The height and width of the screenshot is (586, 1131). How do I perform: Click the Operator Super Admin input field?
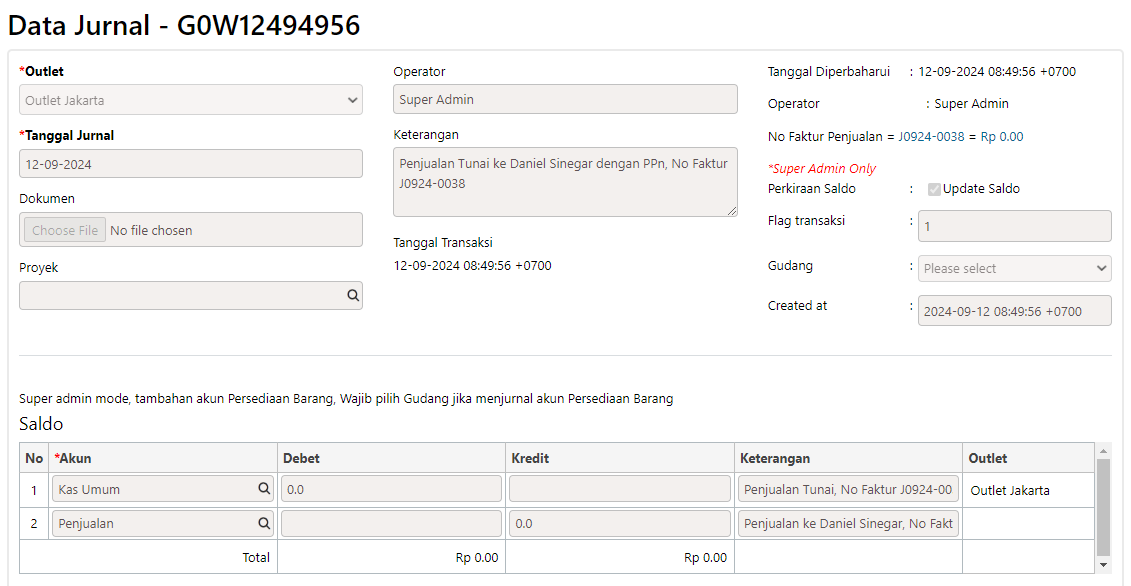coord(565,99)
